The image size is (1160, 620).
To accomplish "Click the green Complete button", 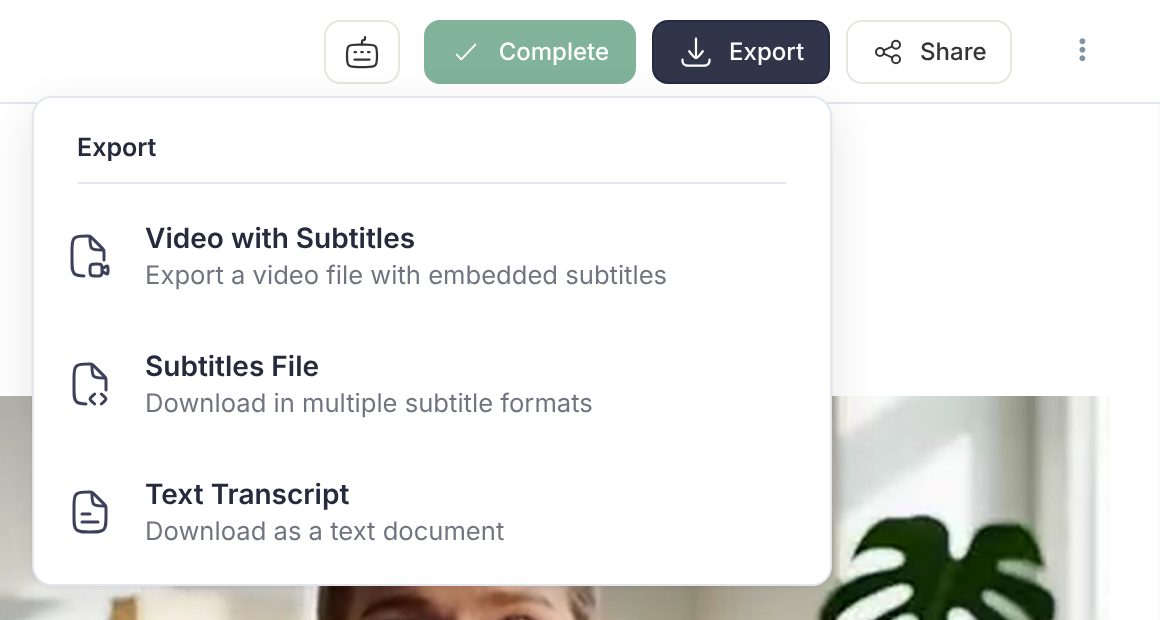I will (x=530, y=52).
